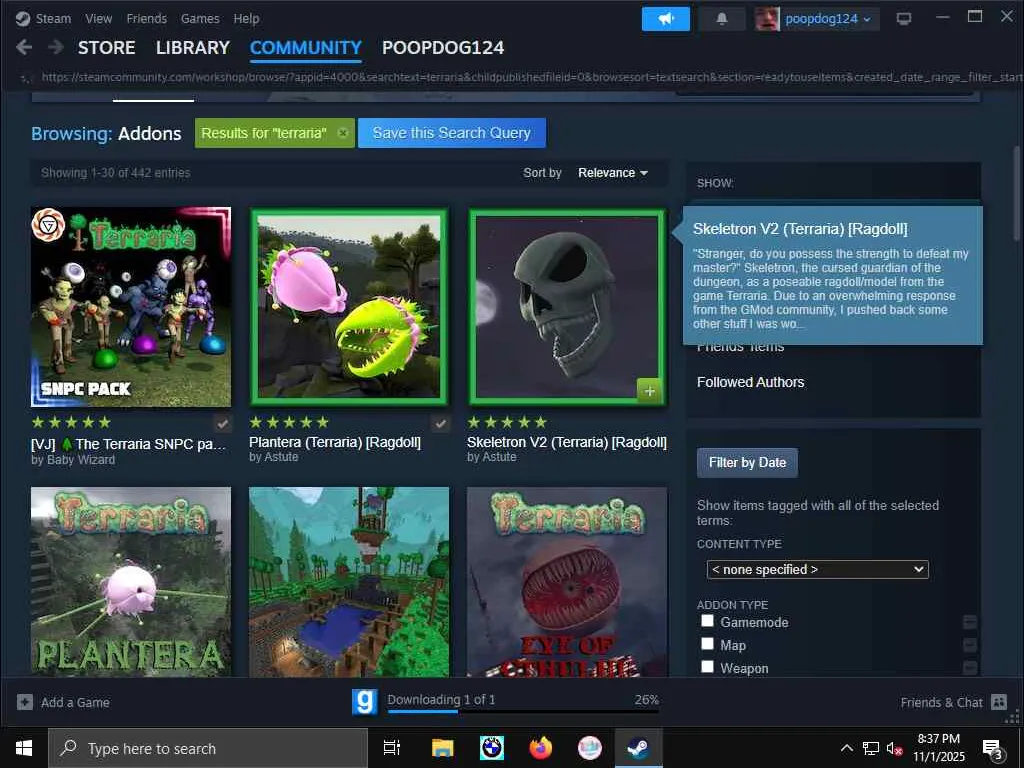Check the Weapon addon type
The image size is (1024, 768).
[x=707, y=666]
